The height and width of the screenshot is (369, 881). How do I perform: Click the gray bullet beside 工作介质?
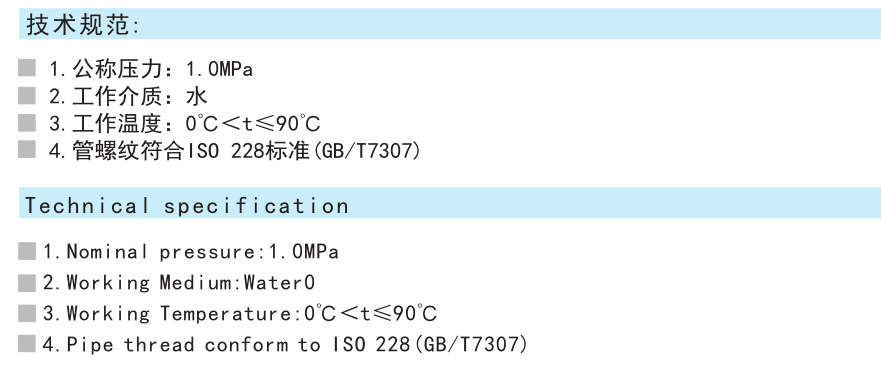point(26,95)
